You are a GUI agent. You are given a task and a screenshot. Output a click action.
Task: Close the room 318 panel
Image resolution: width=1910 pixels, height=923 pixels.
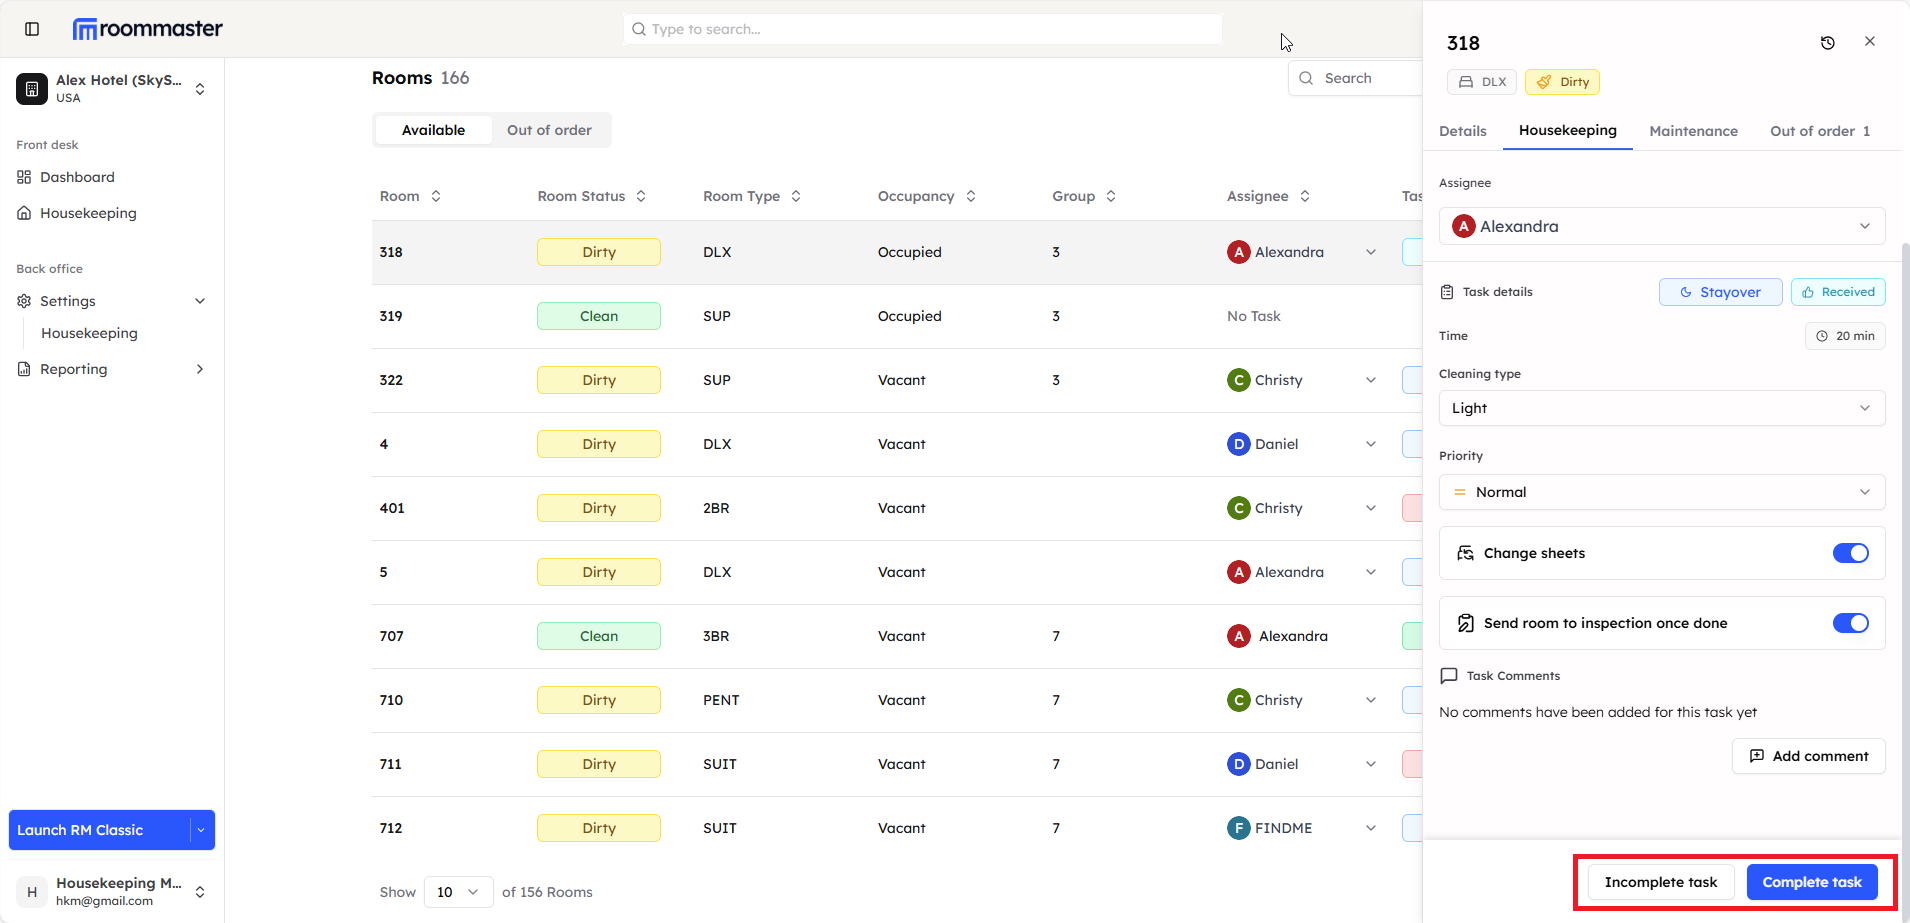1869,42
